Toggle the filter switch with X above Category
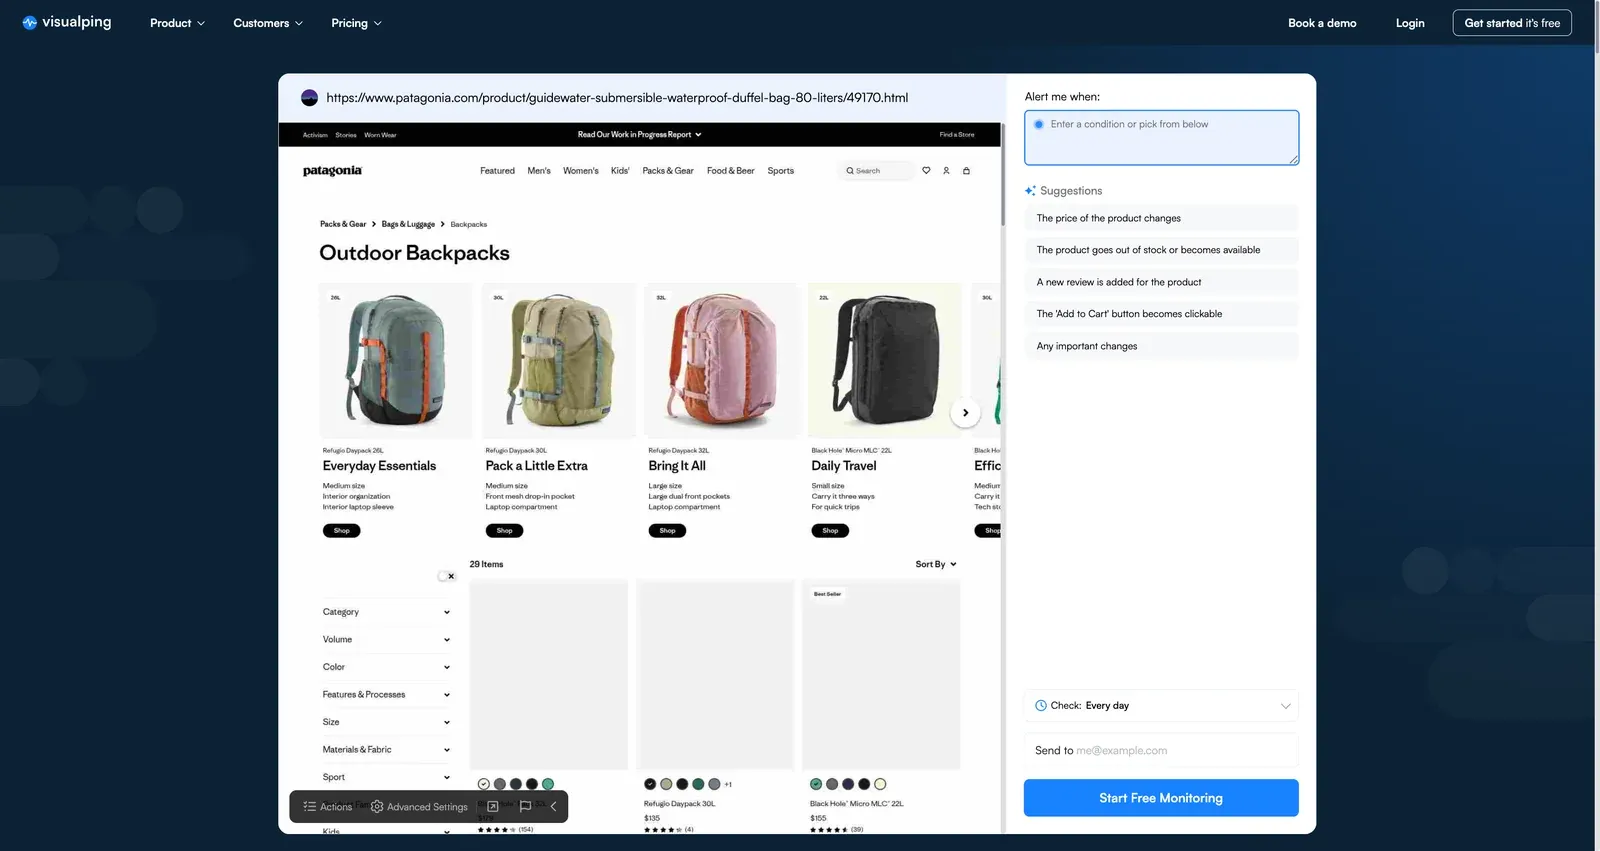The width and height of the screenshot is (1600, 851). coord(447,576)
